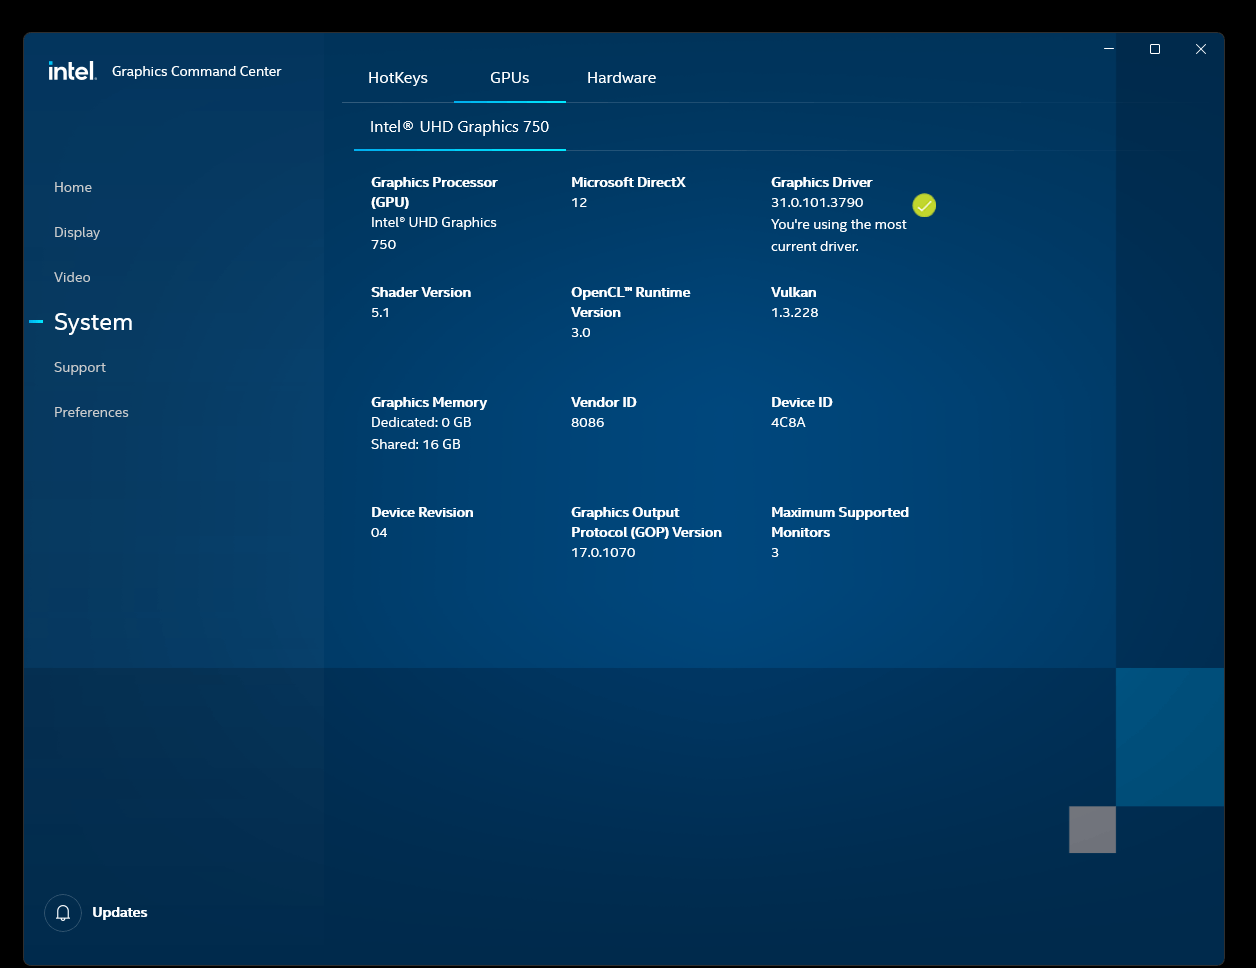Screen dimensions: 1256x968
Task: Switch to the HotKeys tab
Action: [x=398, y=78]
